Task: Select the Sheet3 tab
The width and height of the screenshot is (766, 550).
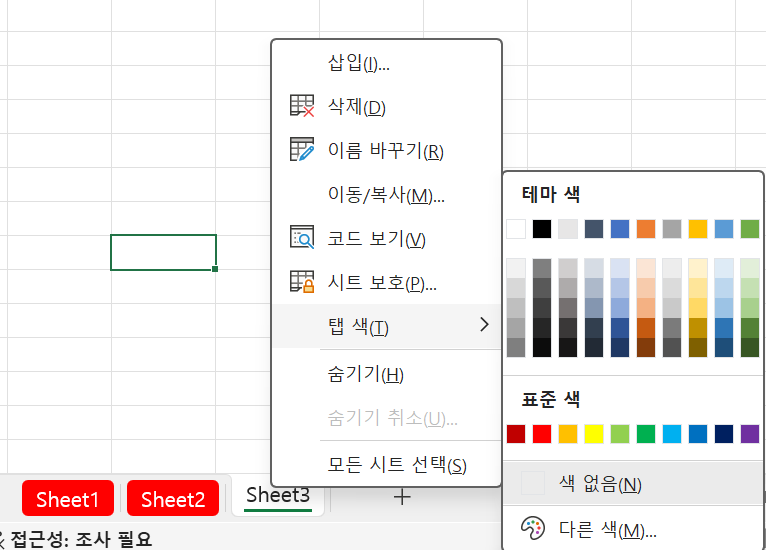Action: pyautogui.click(x=278, y=495)
